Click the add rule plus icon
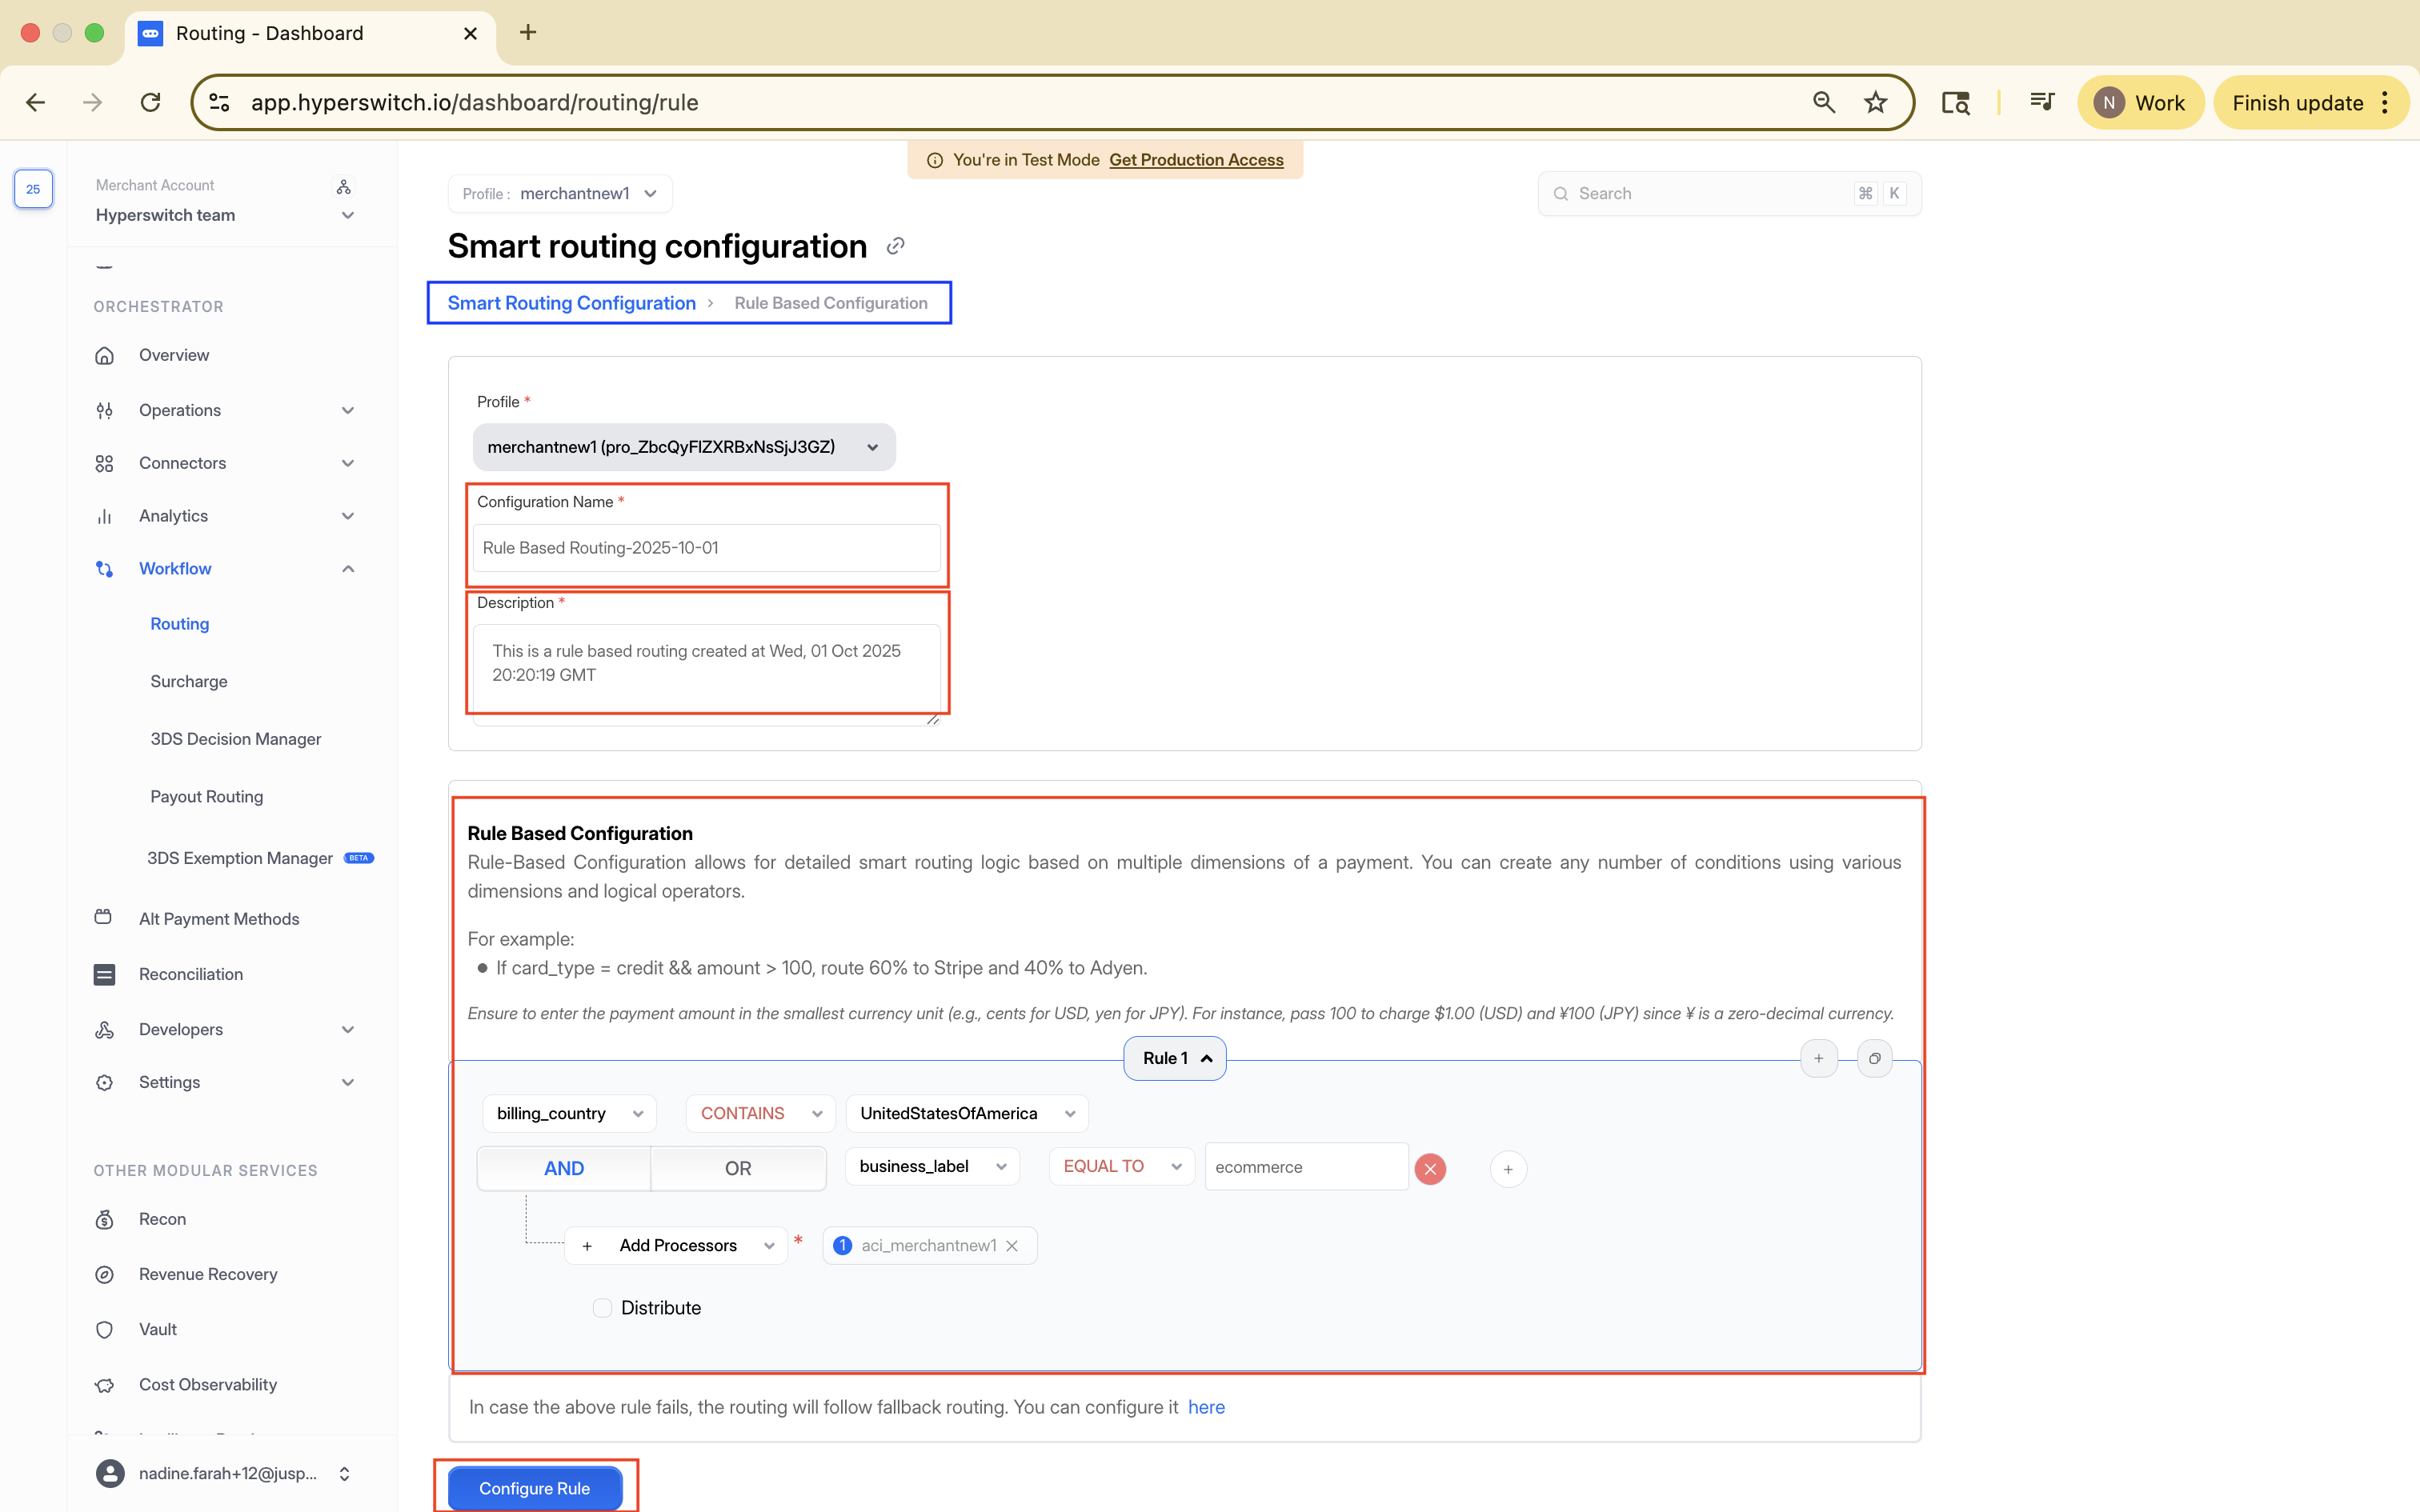 (x=1818, y=1058)
